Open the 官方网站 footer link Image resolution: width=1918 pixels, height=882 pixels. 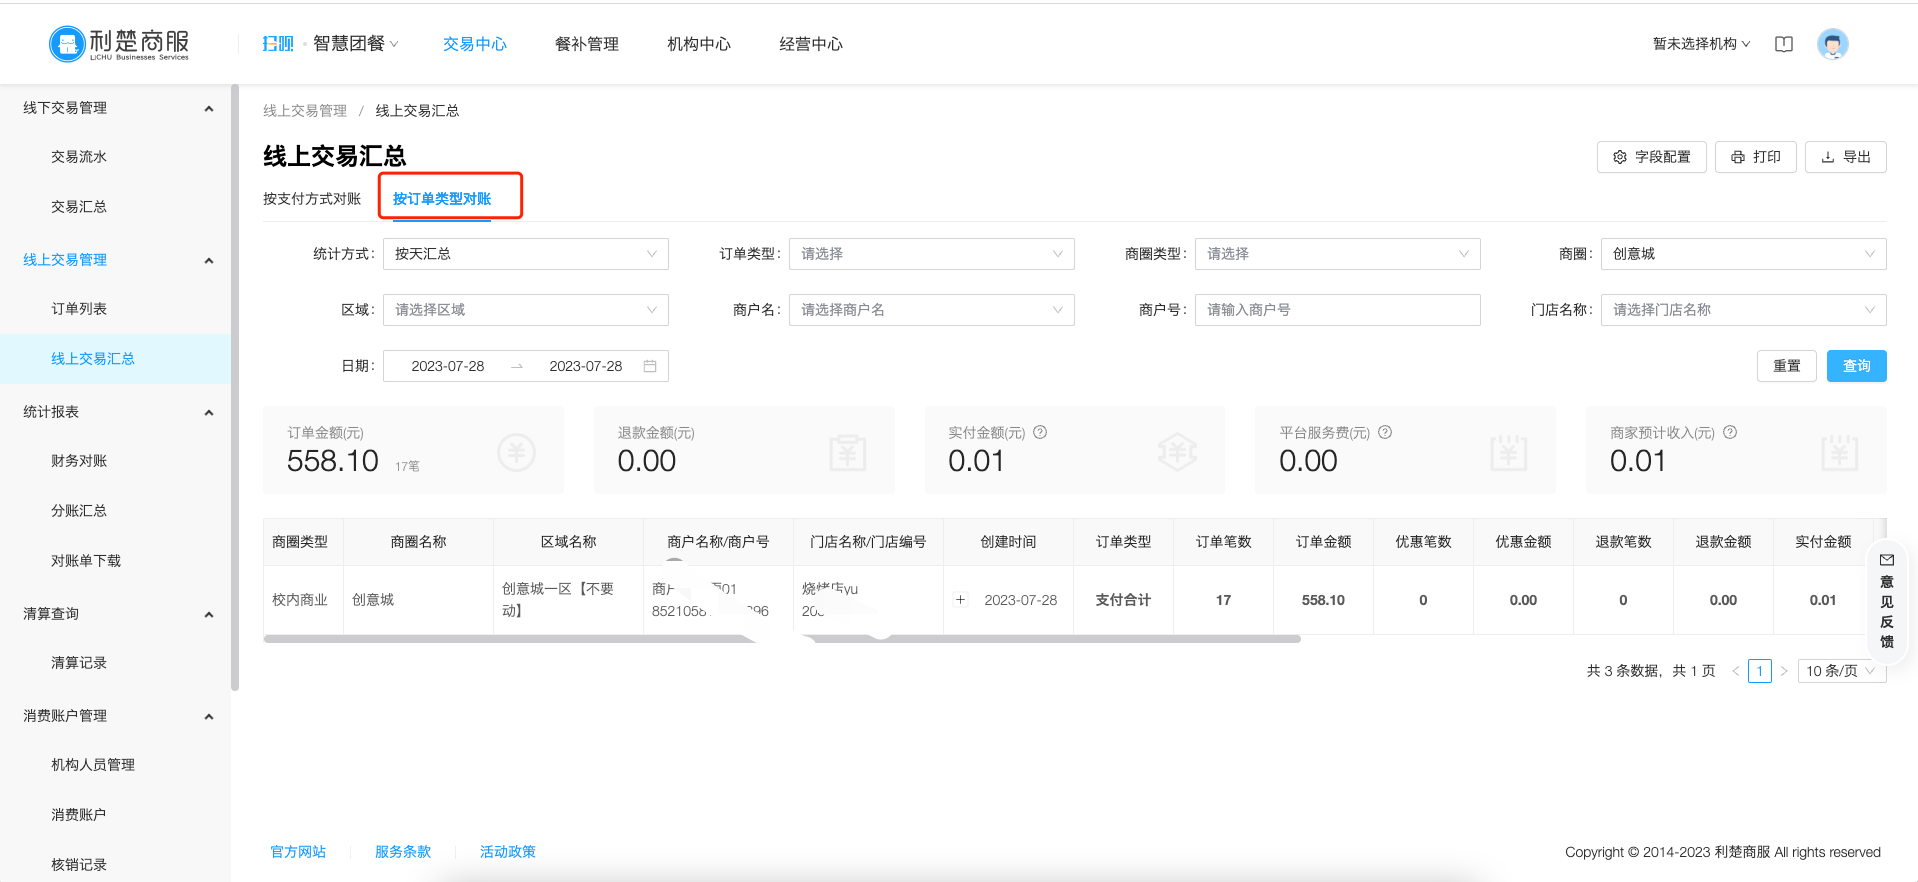tap(298, 852)
